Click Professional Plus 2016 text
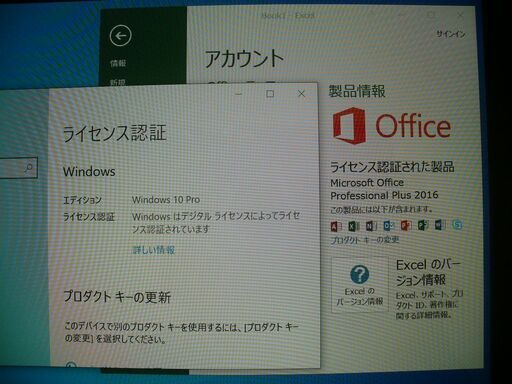The height and width of the screenshot is (384, 512). click(384, 195)
